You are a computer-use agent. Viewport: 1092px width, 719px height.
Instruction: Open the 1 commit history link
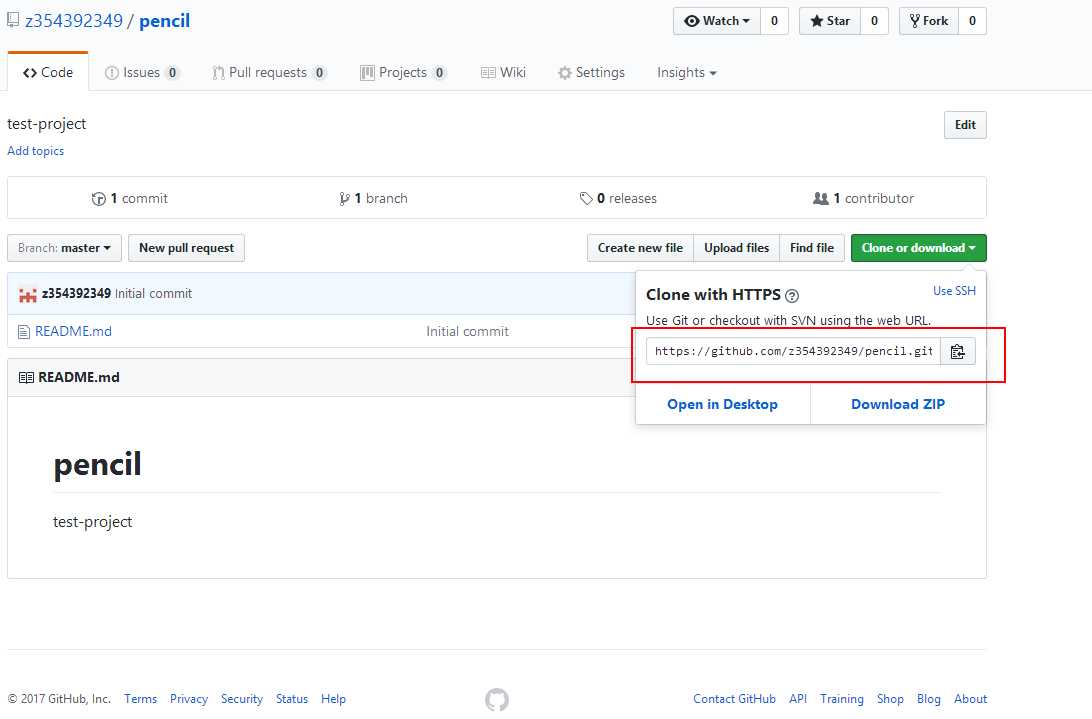(x=130, y=199)
